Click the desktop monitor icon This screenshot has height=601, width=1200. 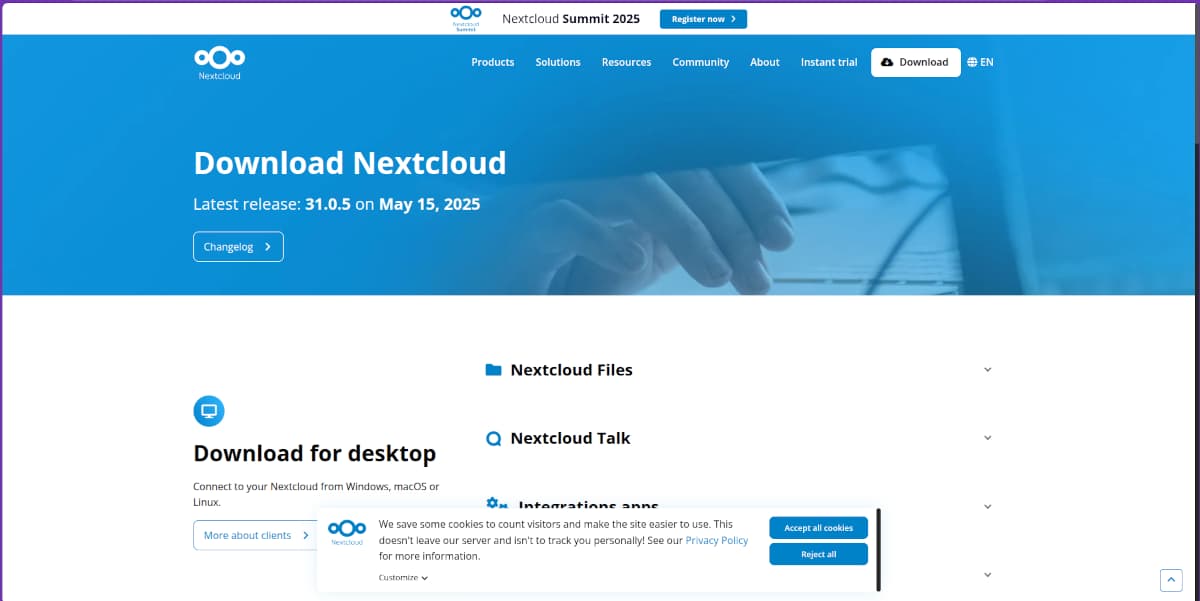[x=209, y=411]
